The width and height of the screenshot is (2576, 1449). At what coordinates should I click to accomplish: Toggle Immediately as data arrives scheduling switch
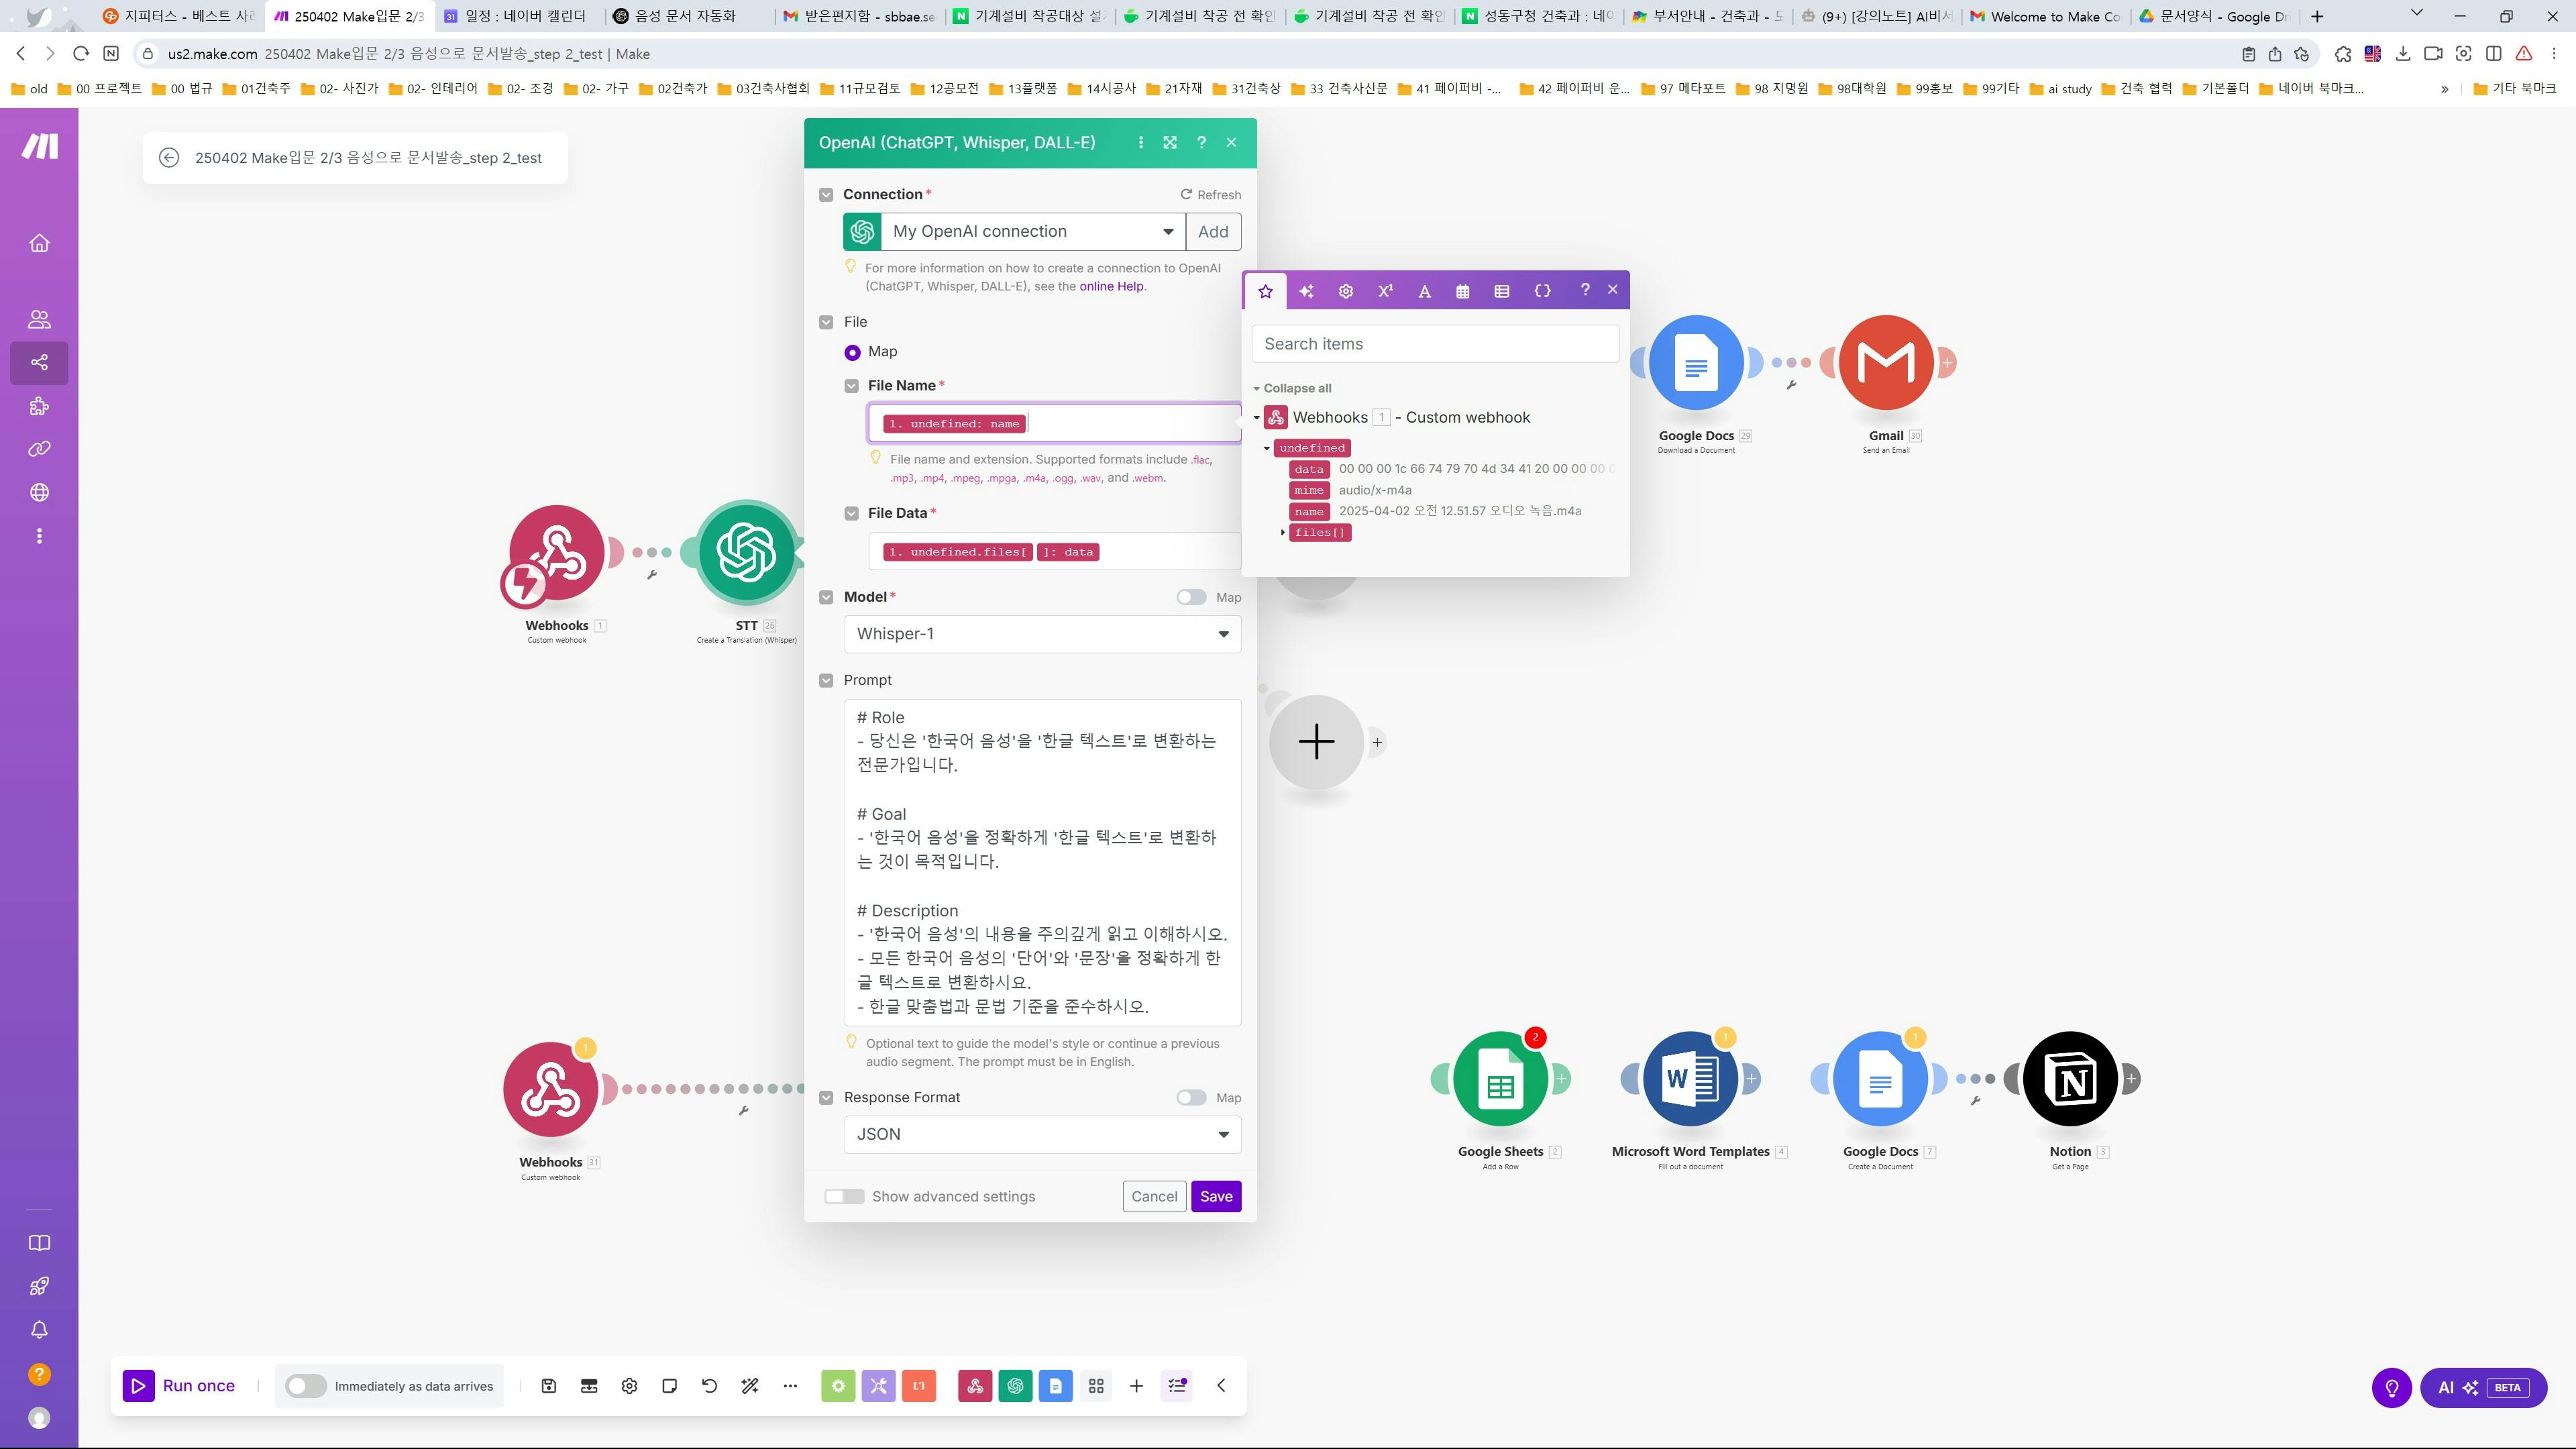305,1386
